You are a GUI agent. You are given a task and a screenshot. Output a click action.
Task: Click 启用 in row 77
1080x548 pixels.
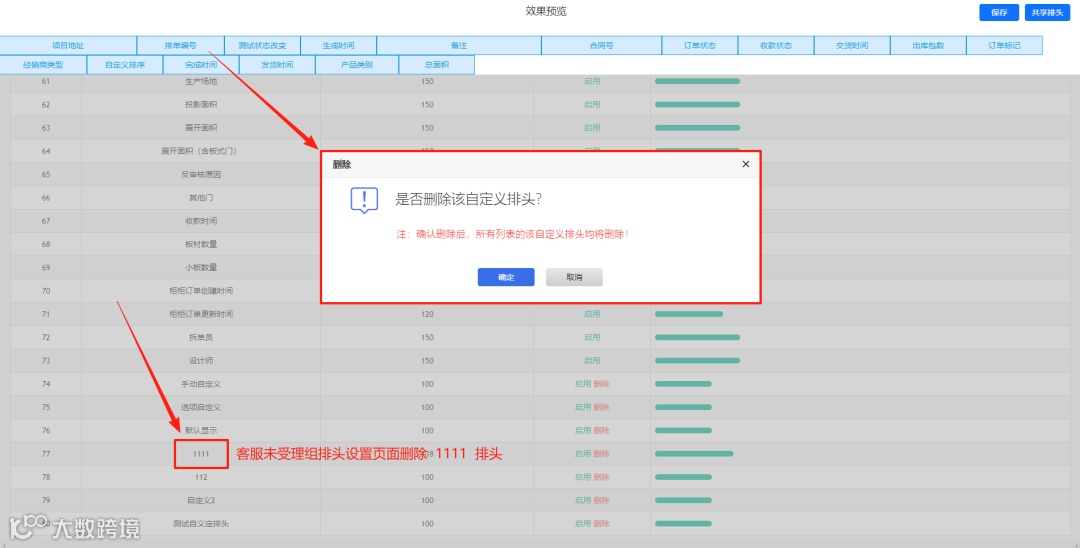coord(583,454)
